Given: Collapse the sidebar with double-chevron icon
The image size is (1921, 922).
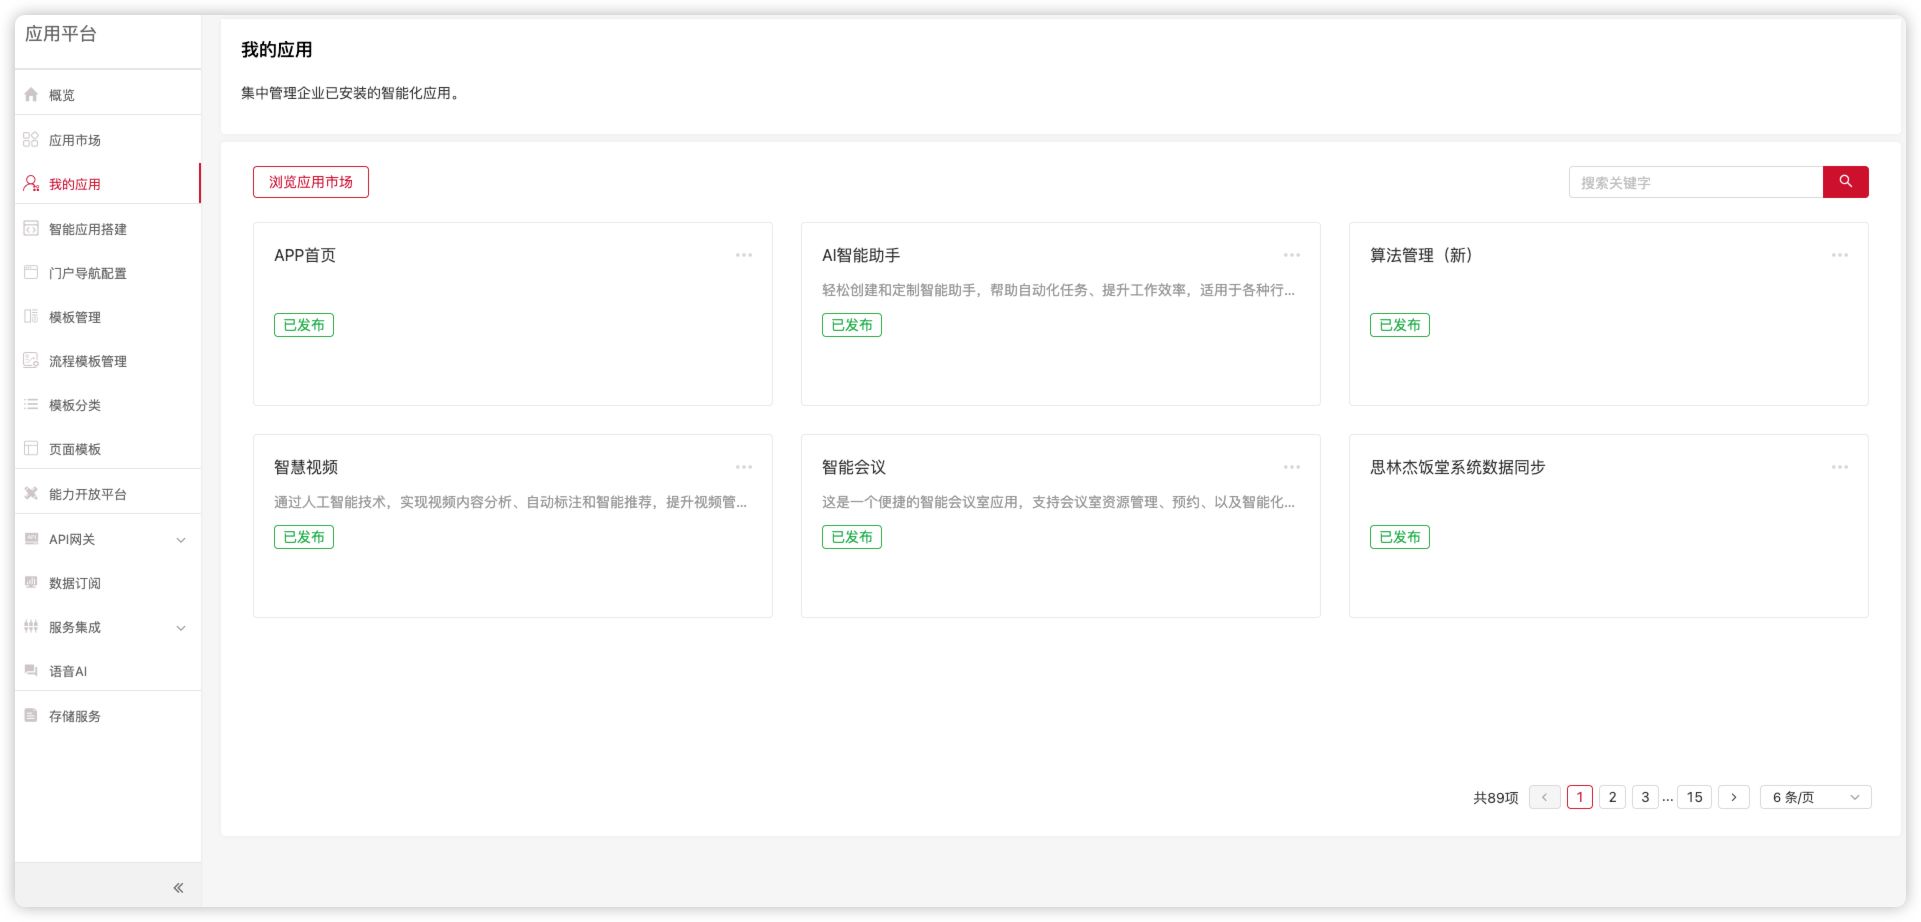Looking at the screenshot, I should (178, 887).
